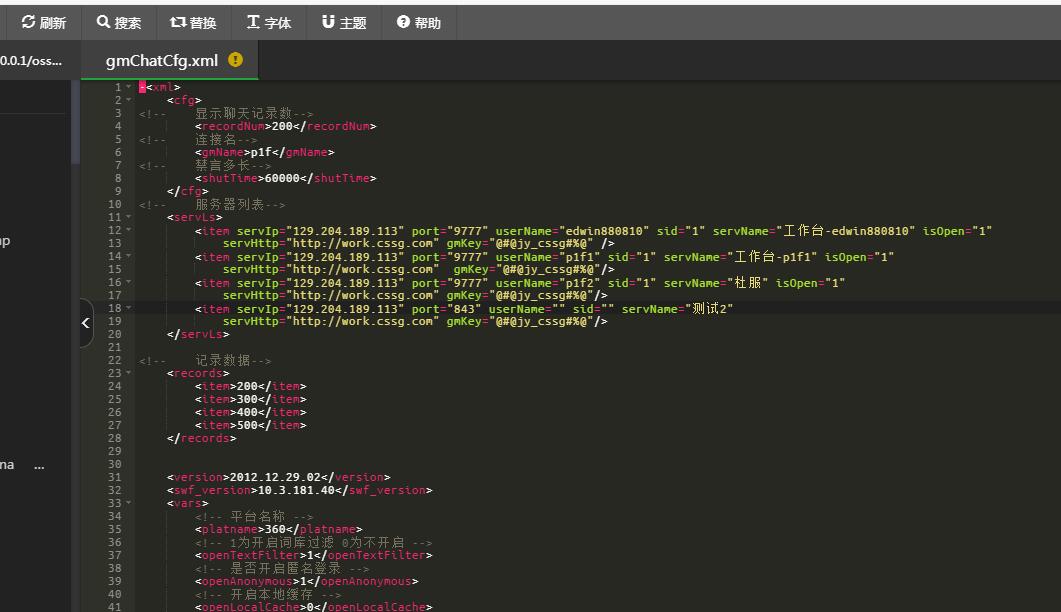Click the 搜索 magnifier icon
Image resolution: width=1061 pixels, height=612 pixels.
103,22
